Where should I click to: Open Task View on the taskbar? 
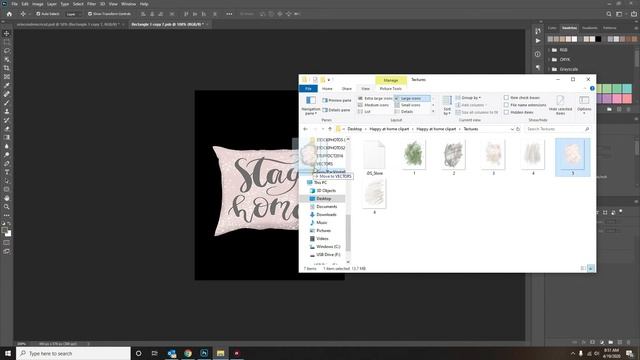(x=155, y=353)
